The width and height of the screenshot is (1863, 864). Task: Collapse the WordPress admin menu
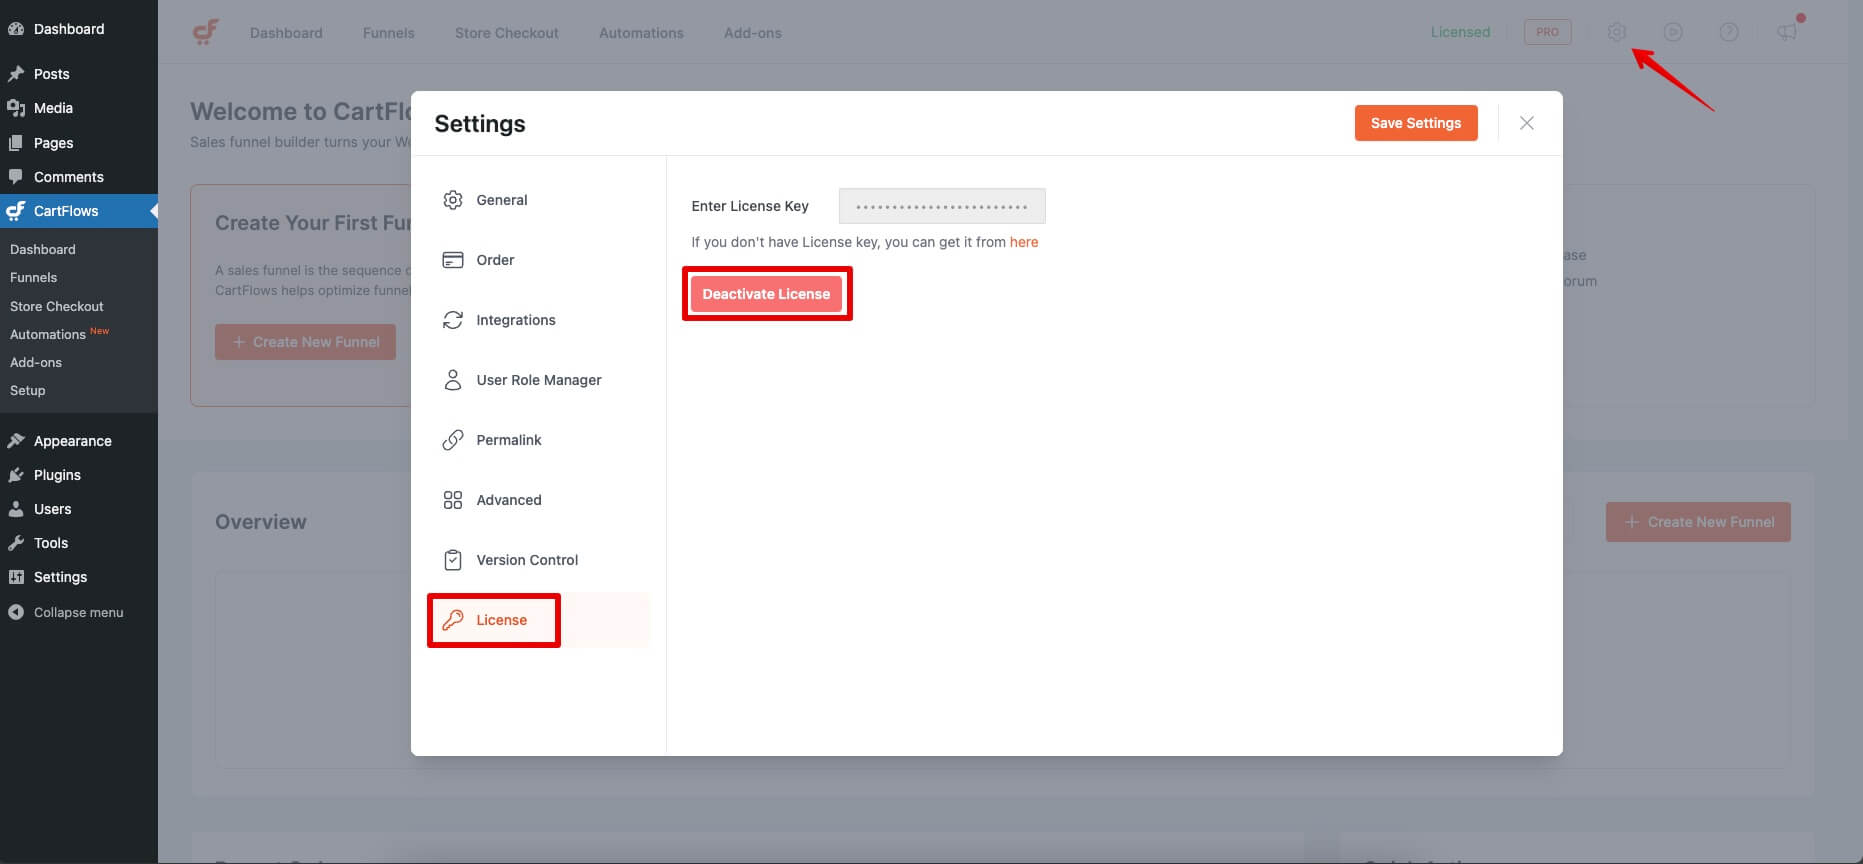(78, 612)
